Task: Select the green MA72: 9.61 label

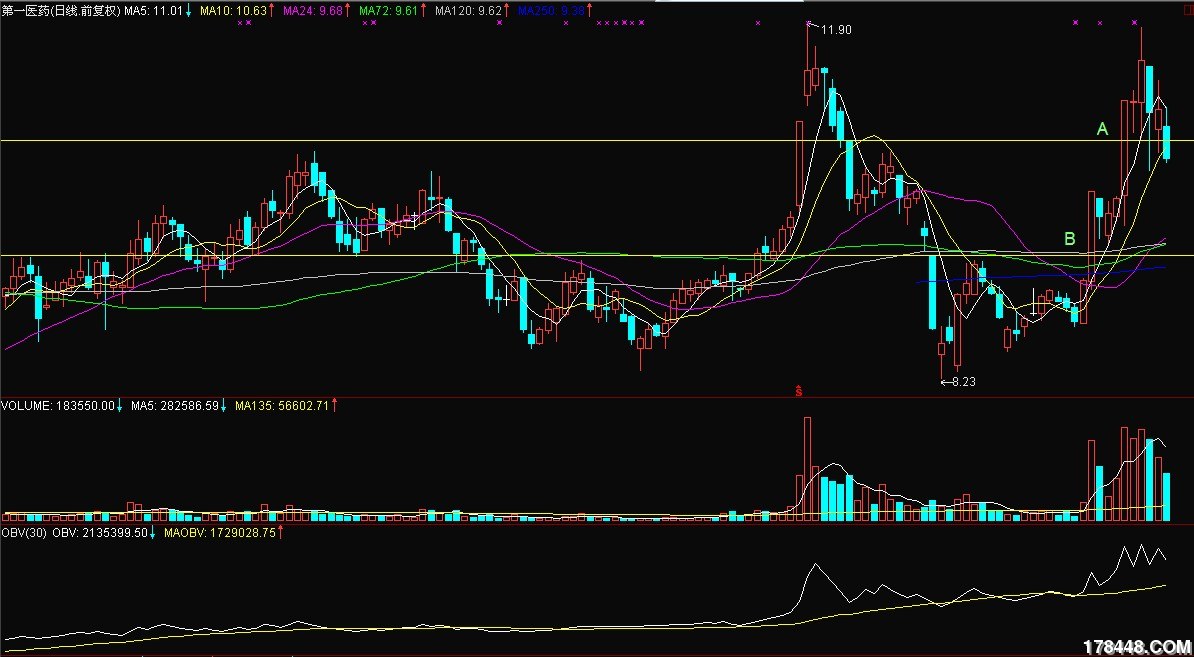Action: click(x=388, y=10)
